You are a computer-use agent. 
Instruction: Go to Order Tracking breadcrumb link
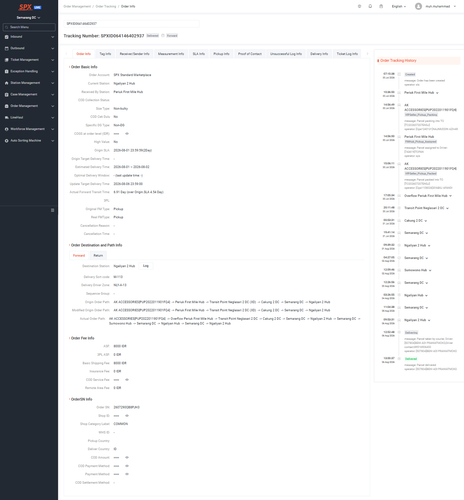coord(106,6)
